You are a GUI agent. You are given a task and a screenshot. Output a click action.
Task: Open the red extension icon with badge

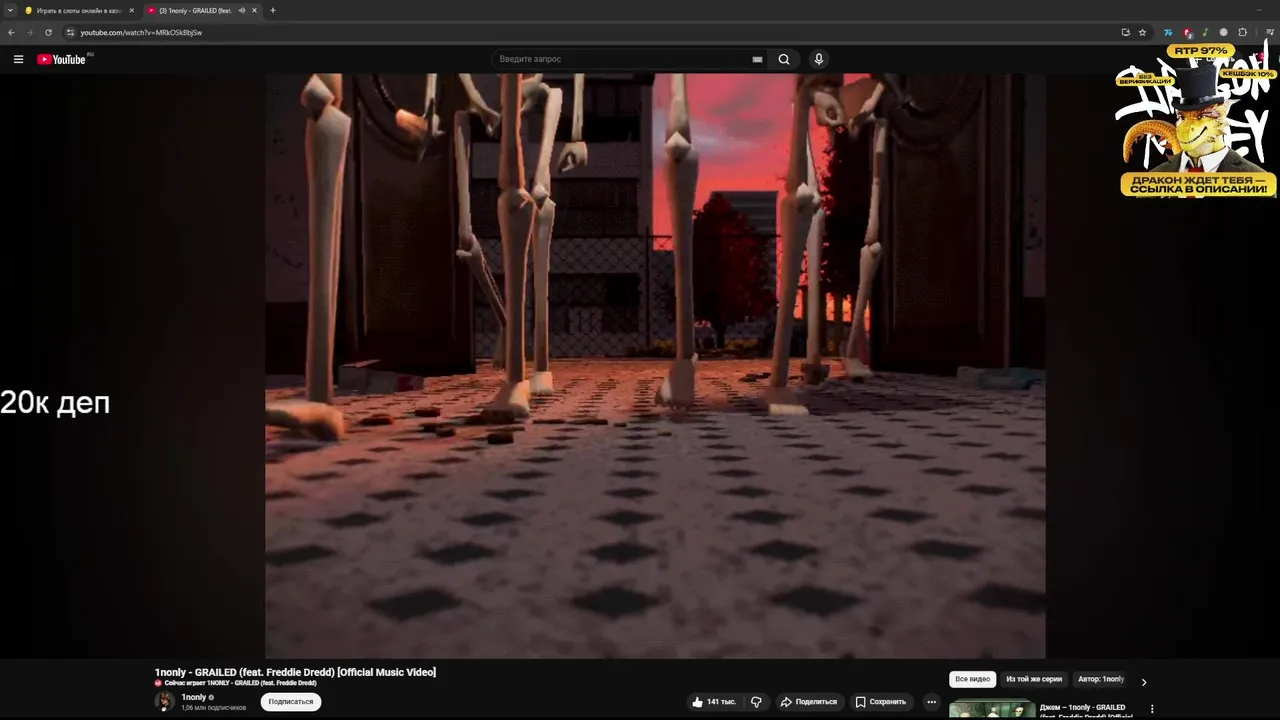point(1187,32)
